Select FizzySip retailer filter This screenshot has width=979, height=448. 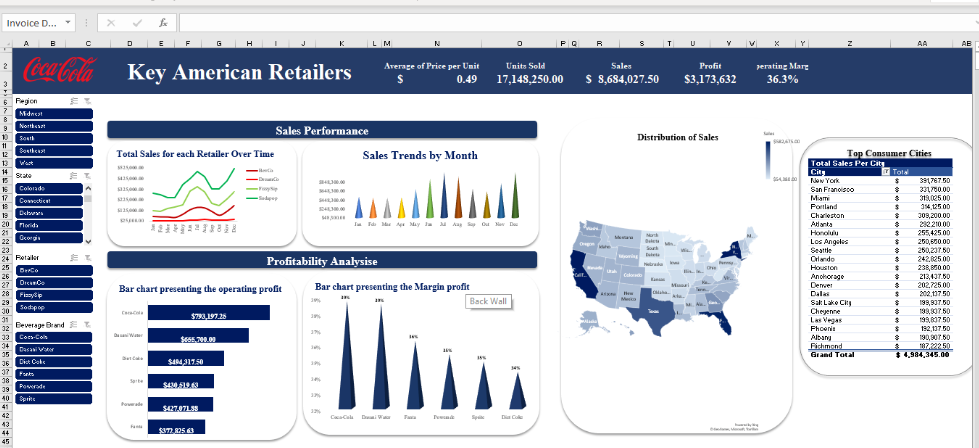tap(54, 295)
